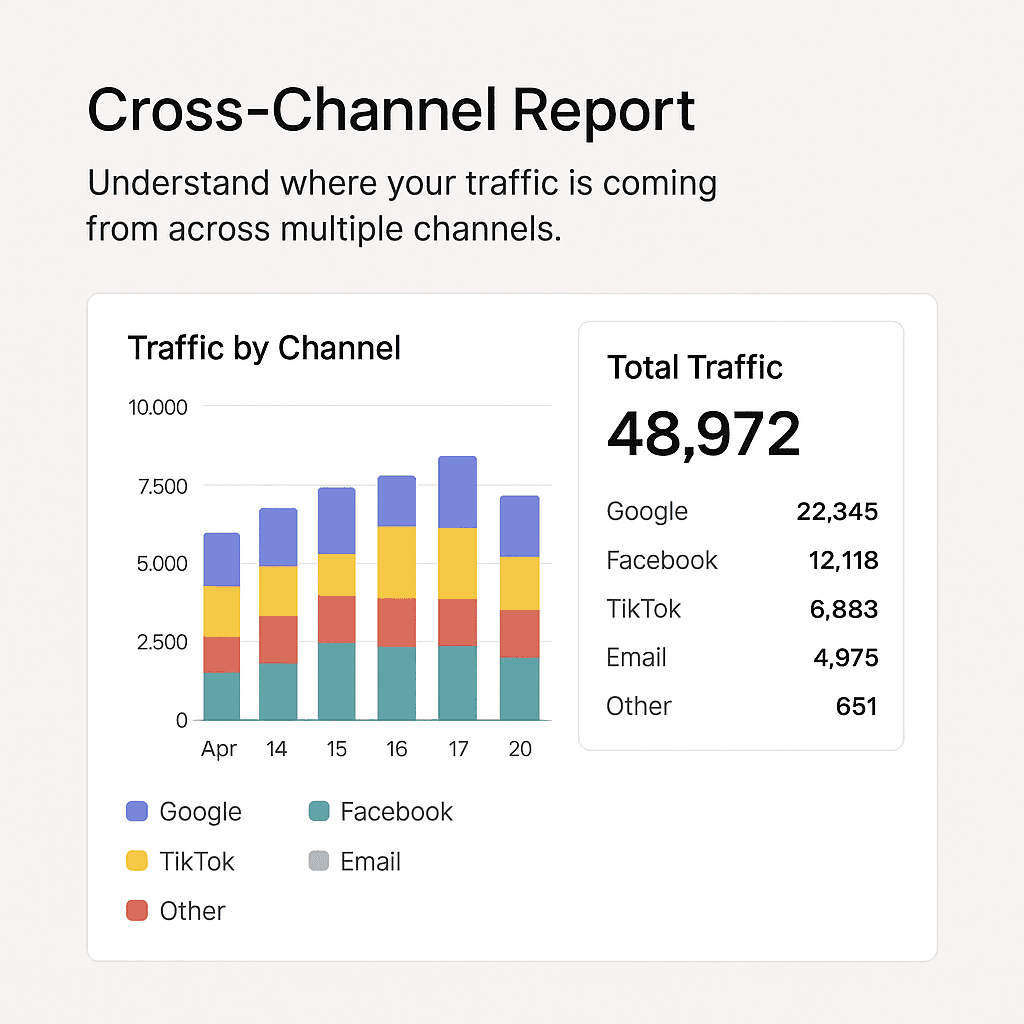Click the red Other legend swatch
Screen dimensions: 1024x1024
pyautogui.click(x=137, y=911)
